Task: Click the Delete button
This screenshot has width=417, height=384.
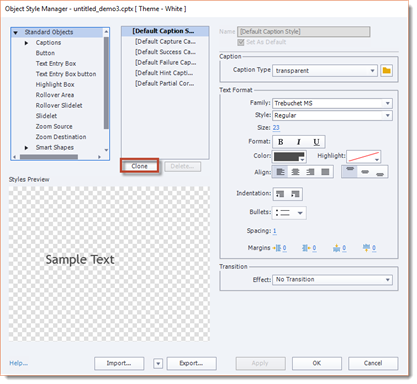Action: click(182, 166)
